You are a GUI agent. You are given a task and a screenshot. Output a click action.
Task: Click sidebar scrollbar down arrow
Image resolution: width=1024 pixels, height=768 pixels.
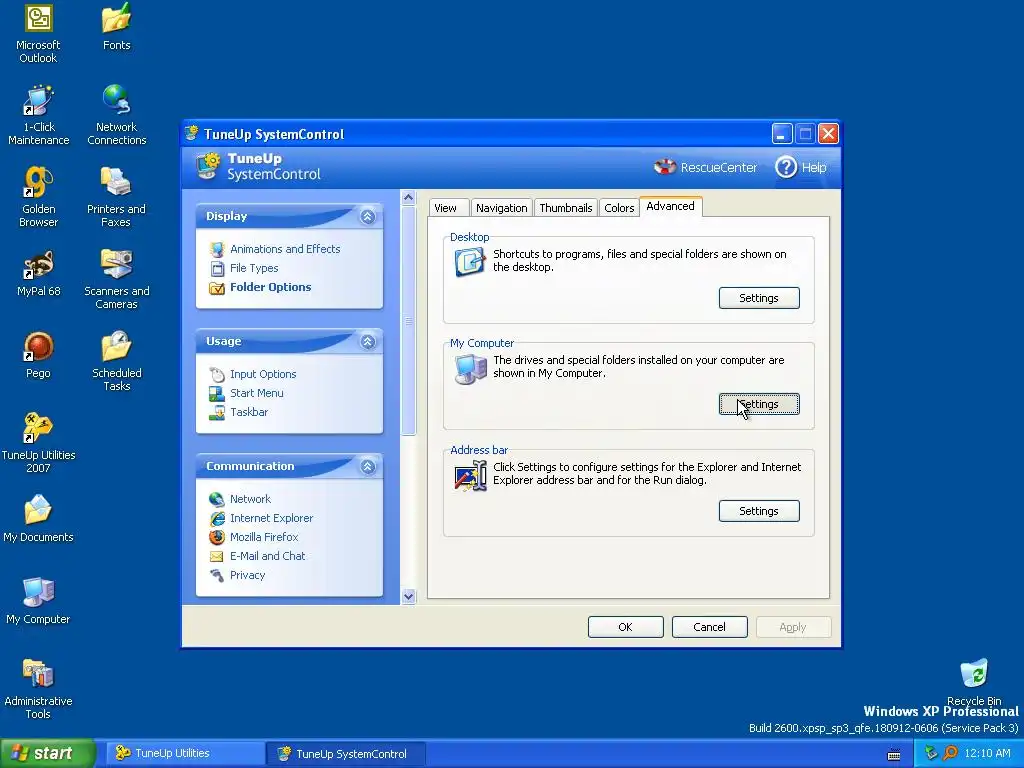pyautogui.click(x=408, y=596)
